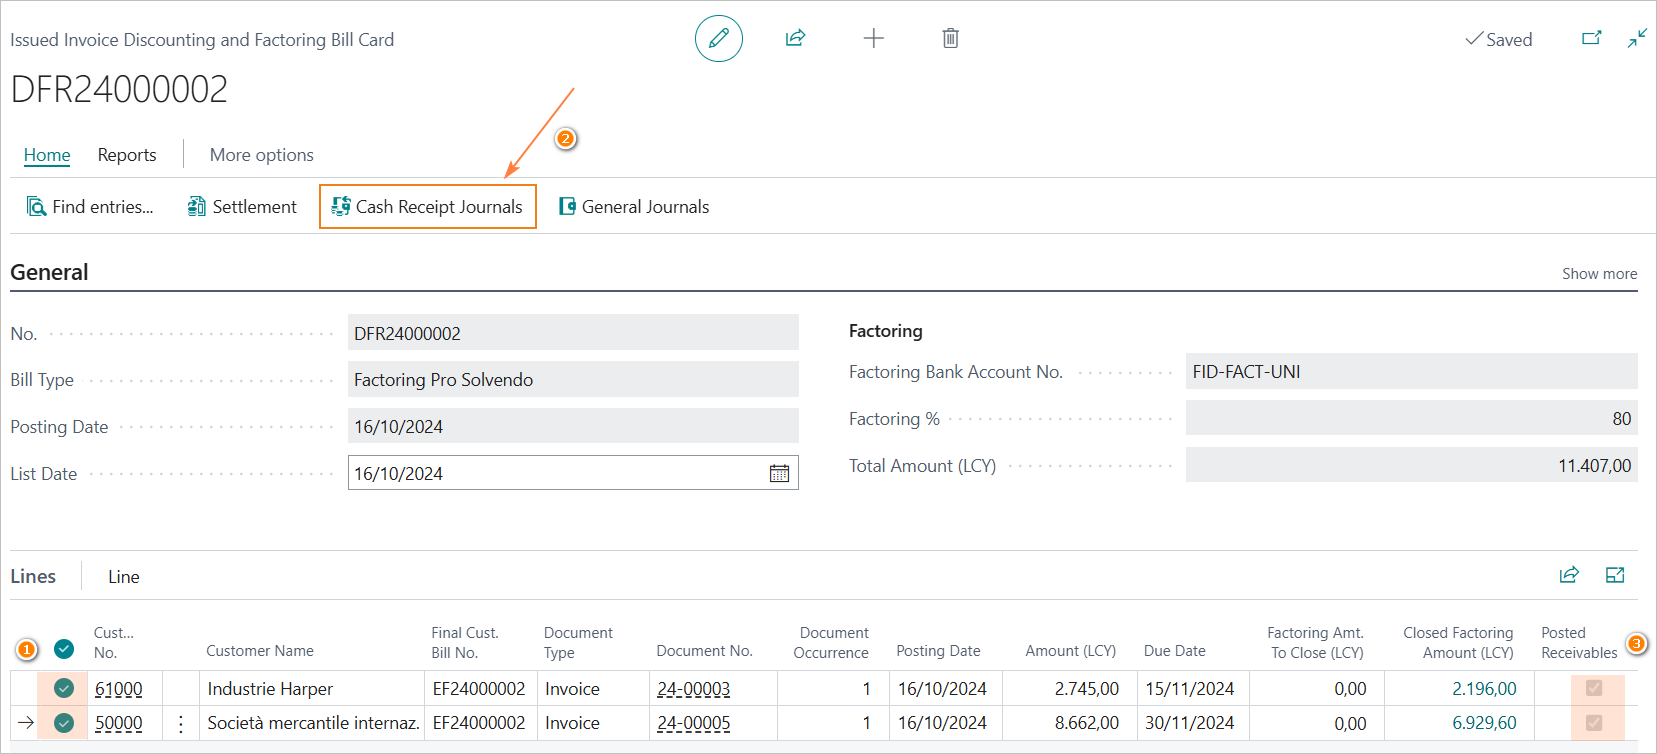The height and width of the screenshot is (754, 1657).
Task: Toggle select-all lines header checkmark
Action: pyautogui.click(x=64, y=649)
